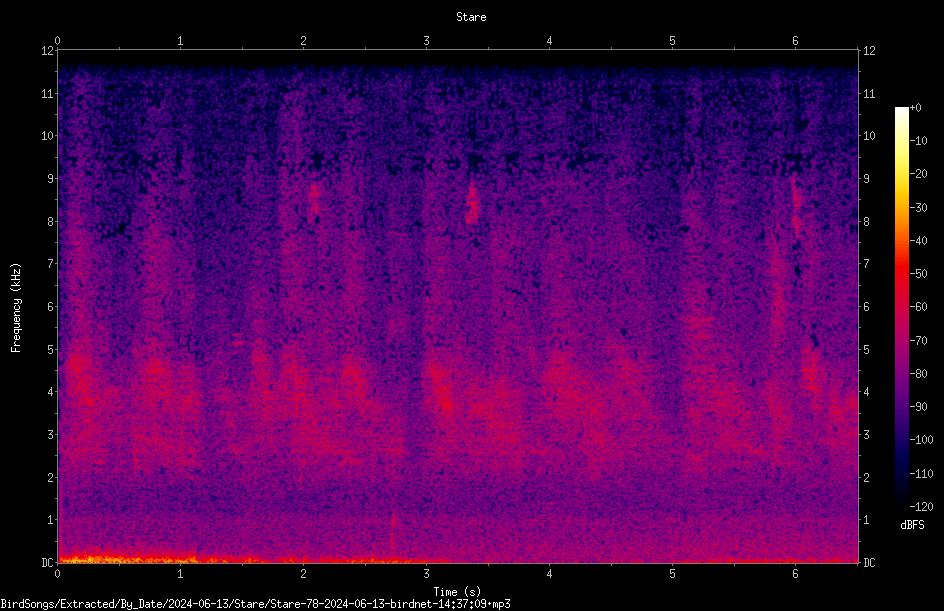
Task: Click the bright chirp near 8.5 kHz at 3.4 seconds
Action: 472,203
